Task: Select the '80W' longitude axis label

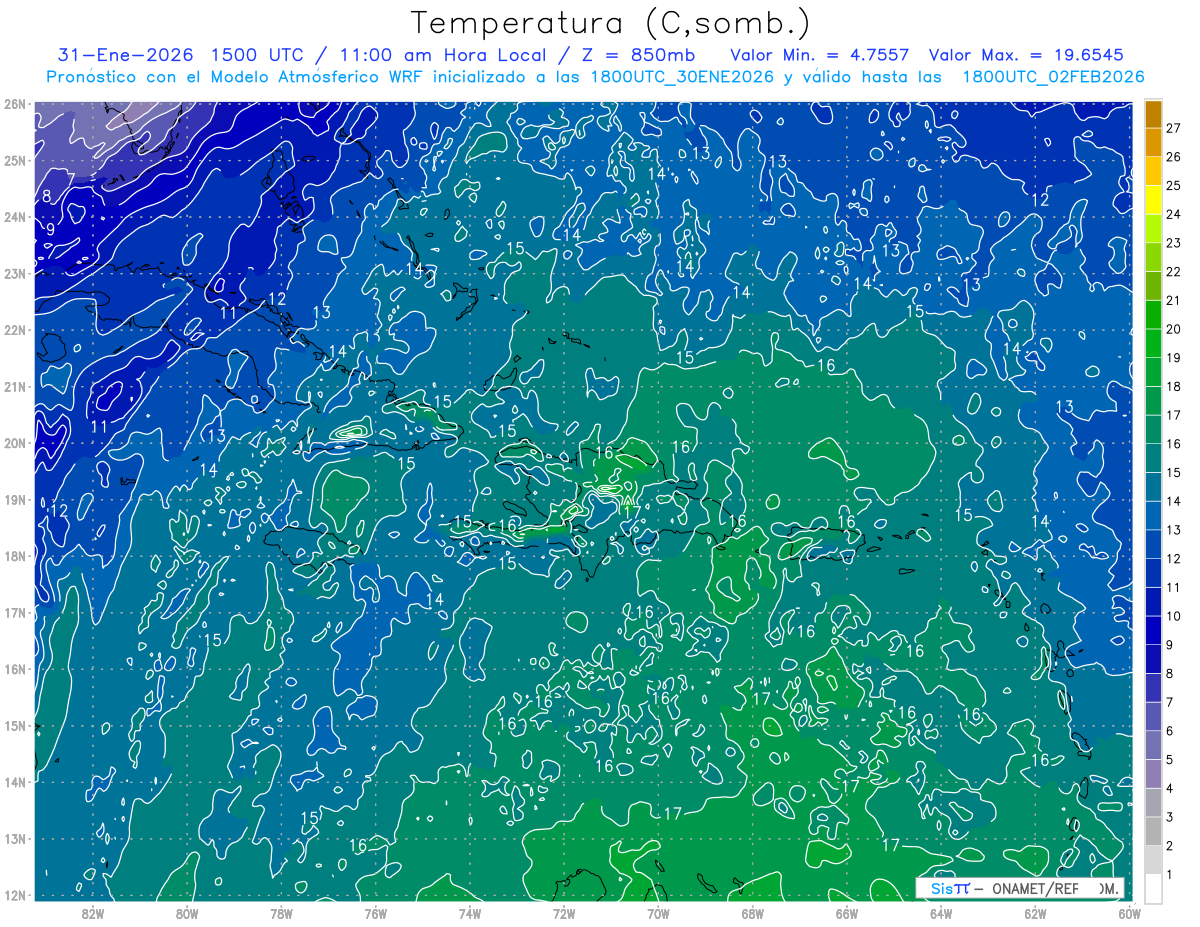Action: coord(187,914)
